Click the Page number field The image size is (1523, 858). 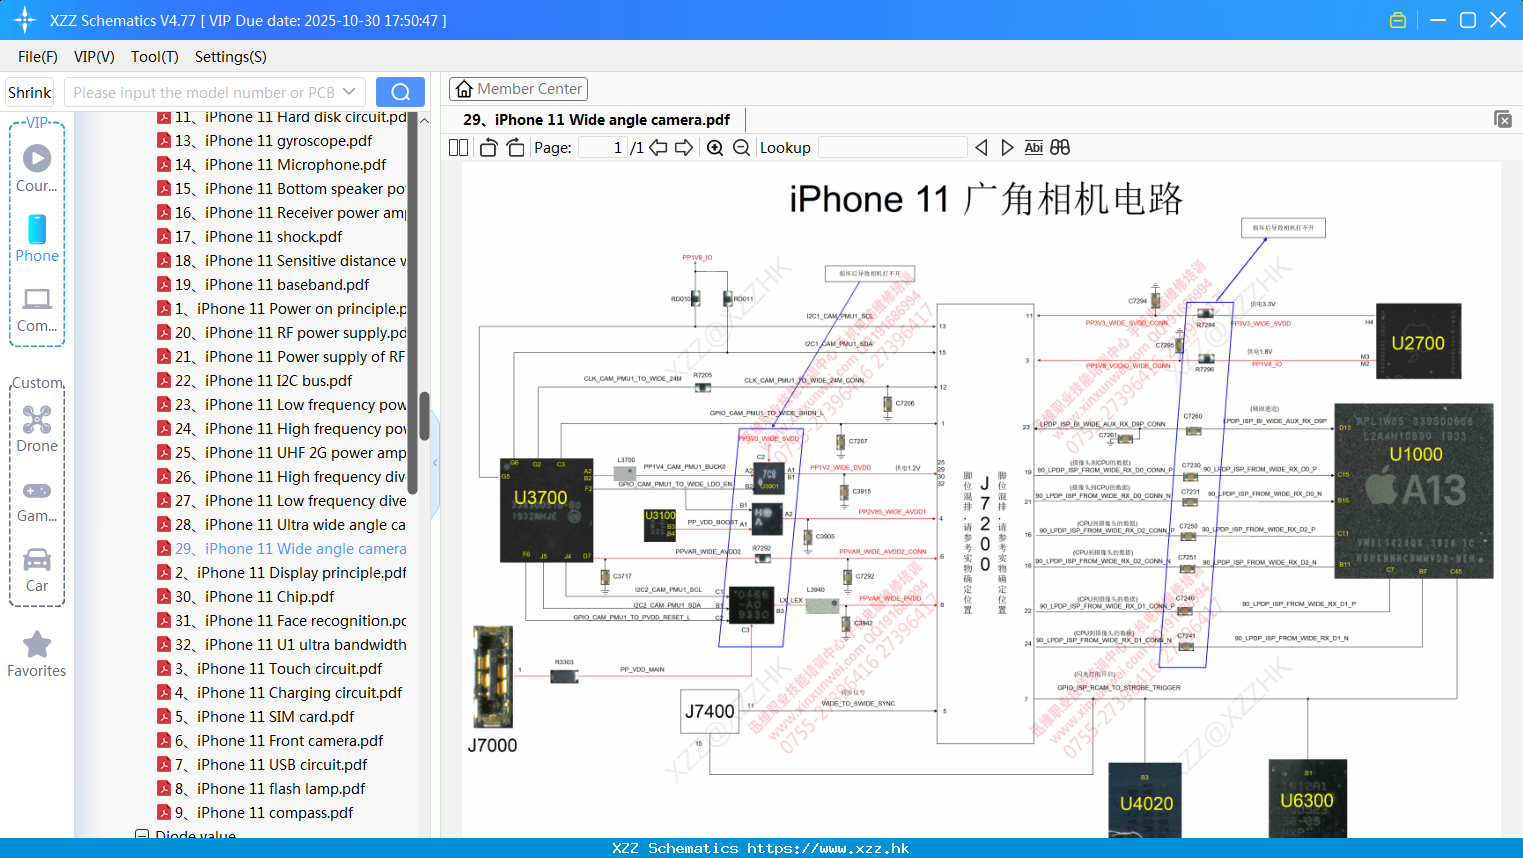tap(603, 148)
